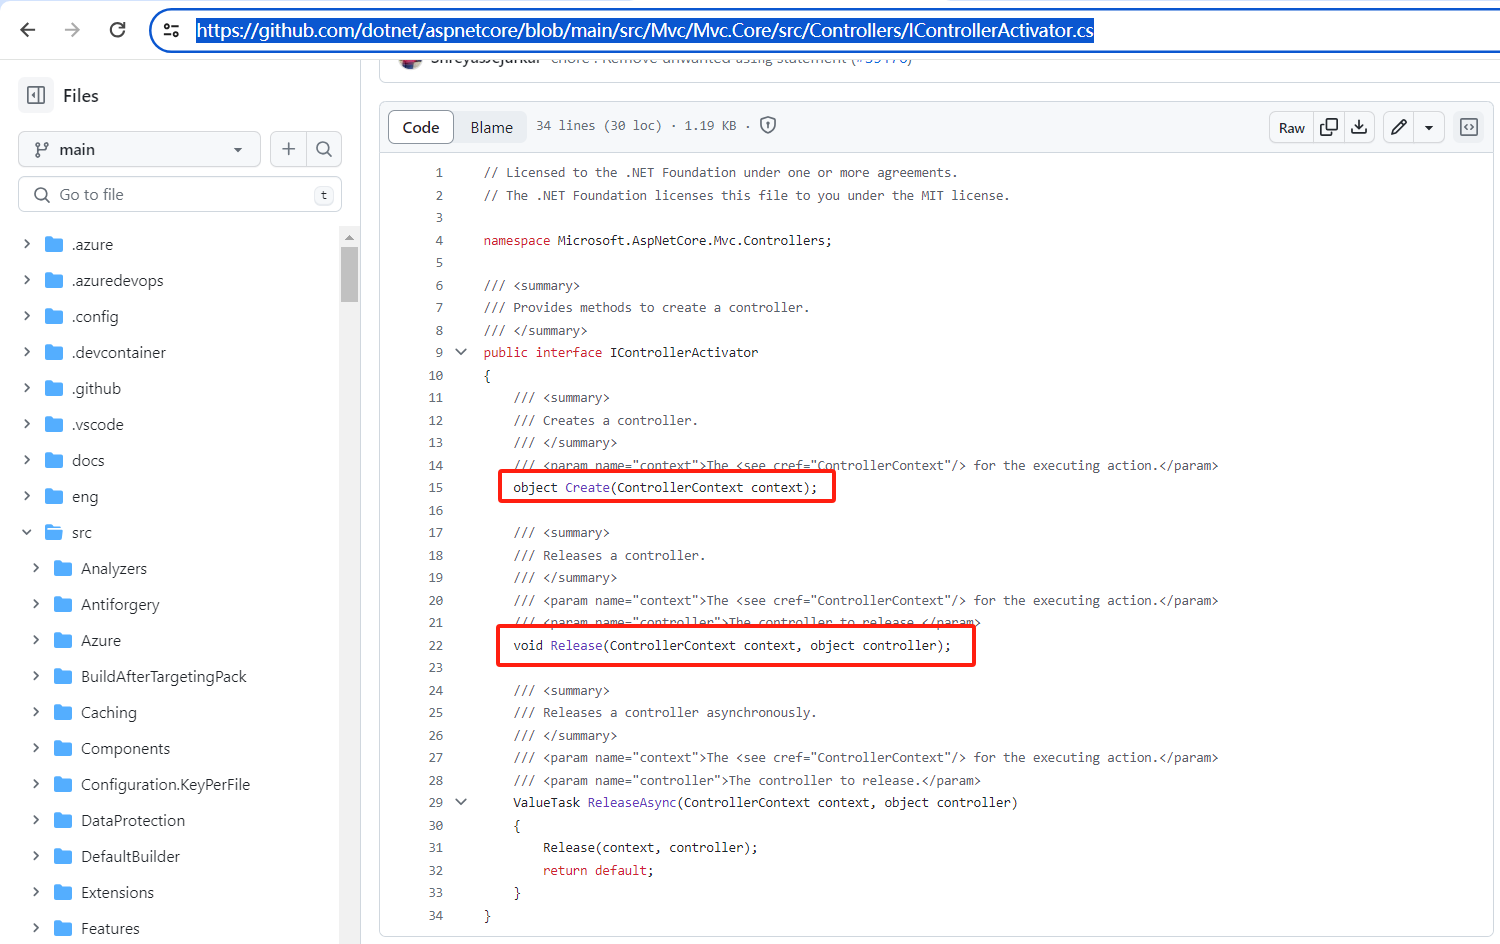
Task: Open the code security shield icon
Action: pos(768,125)
